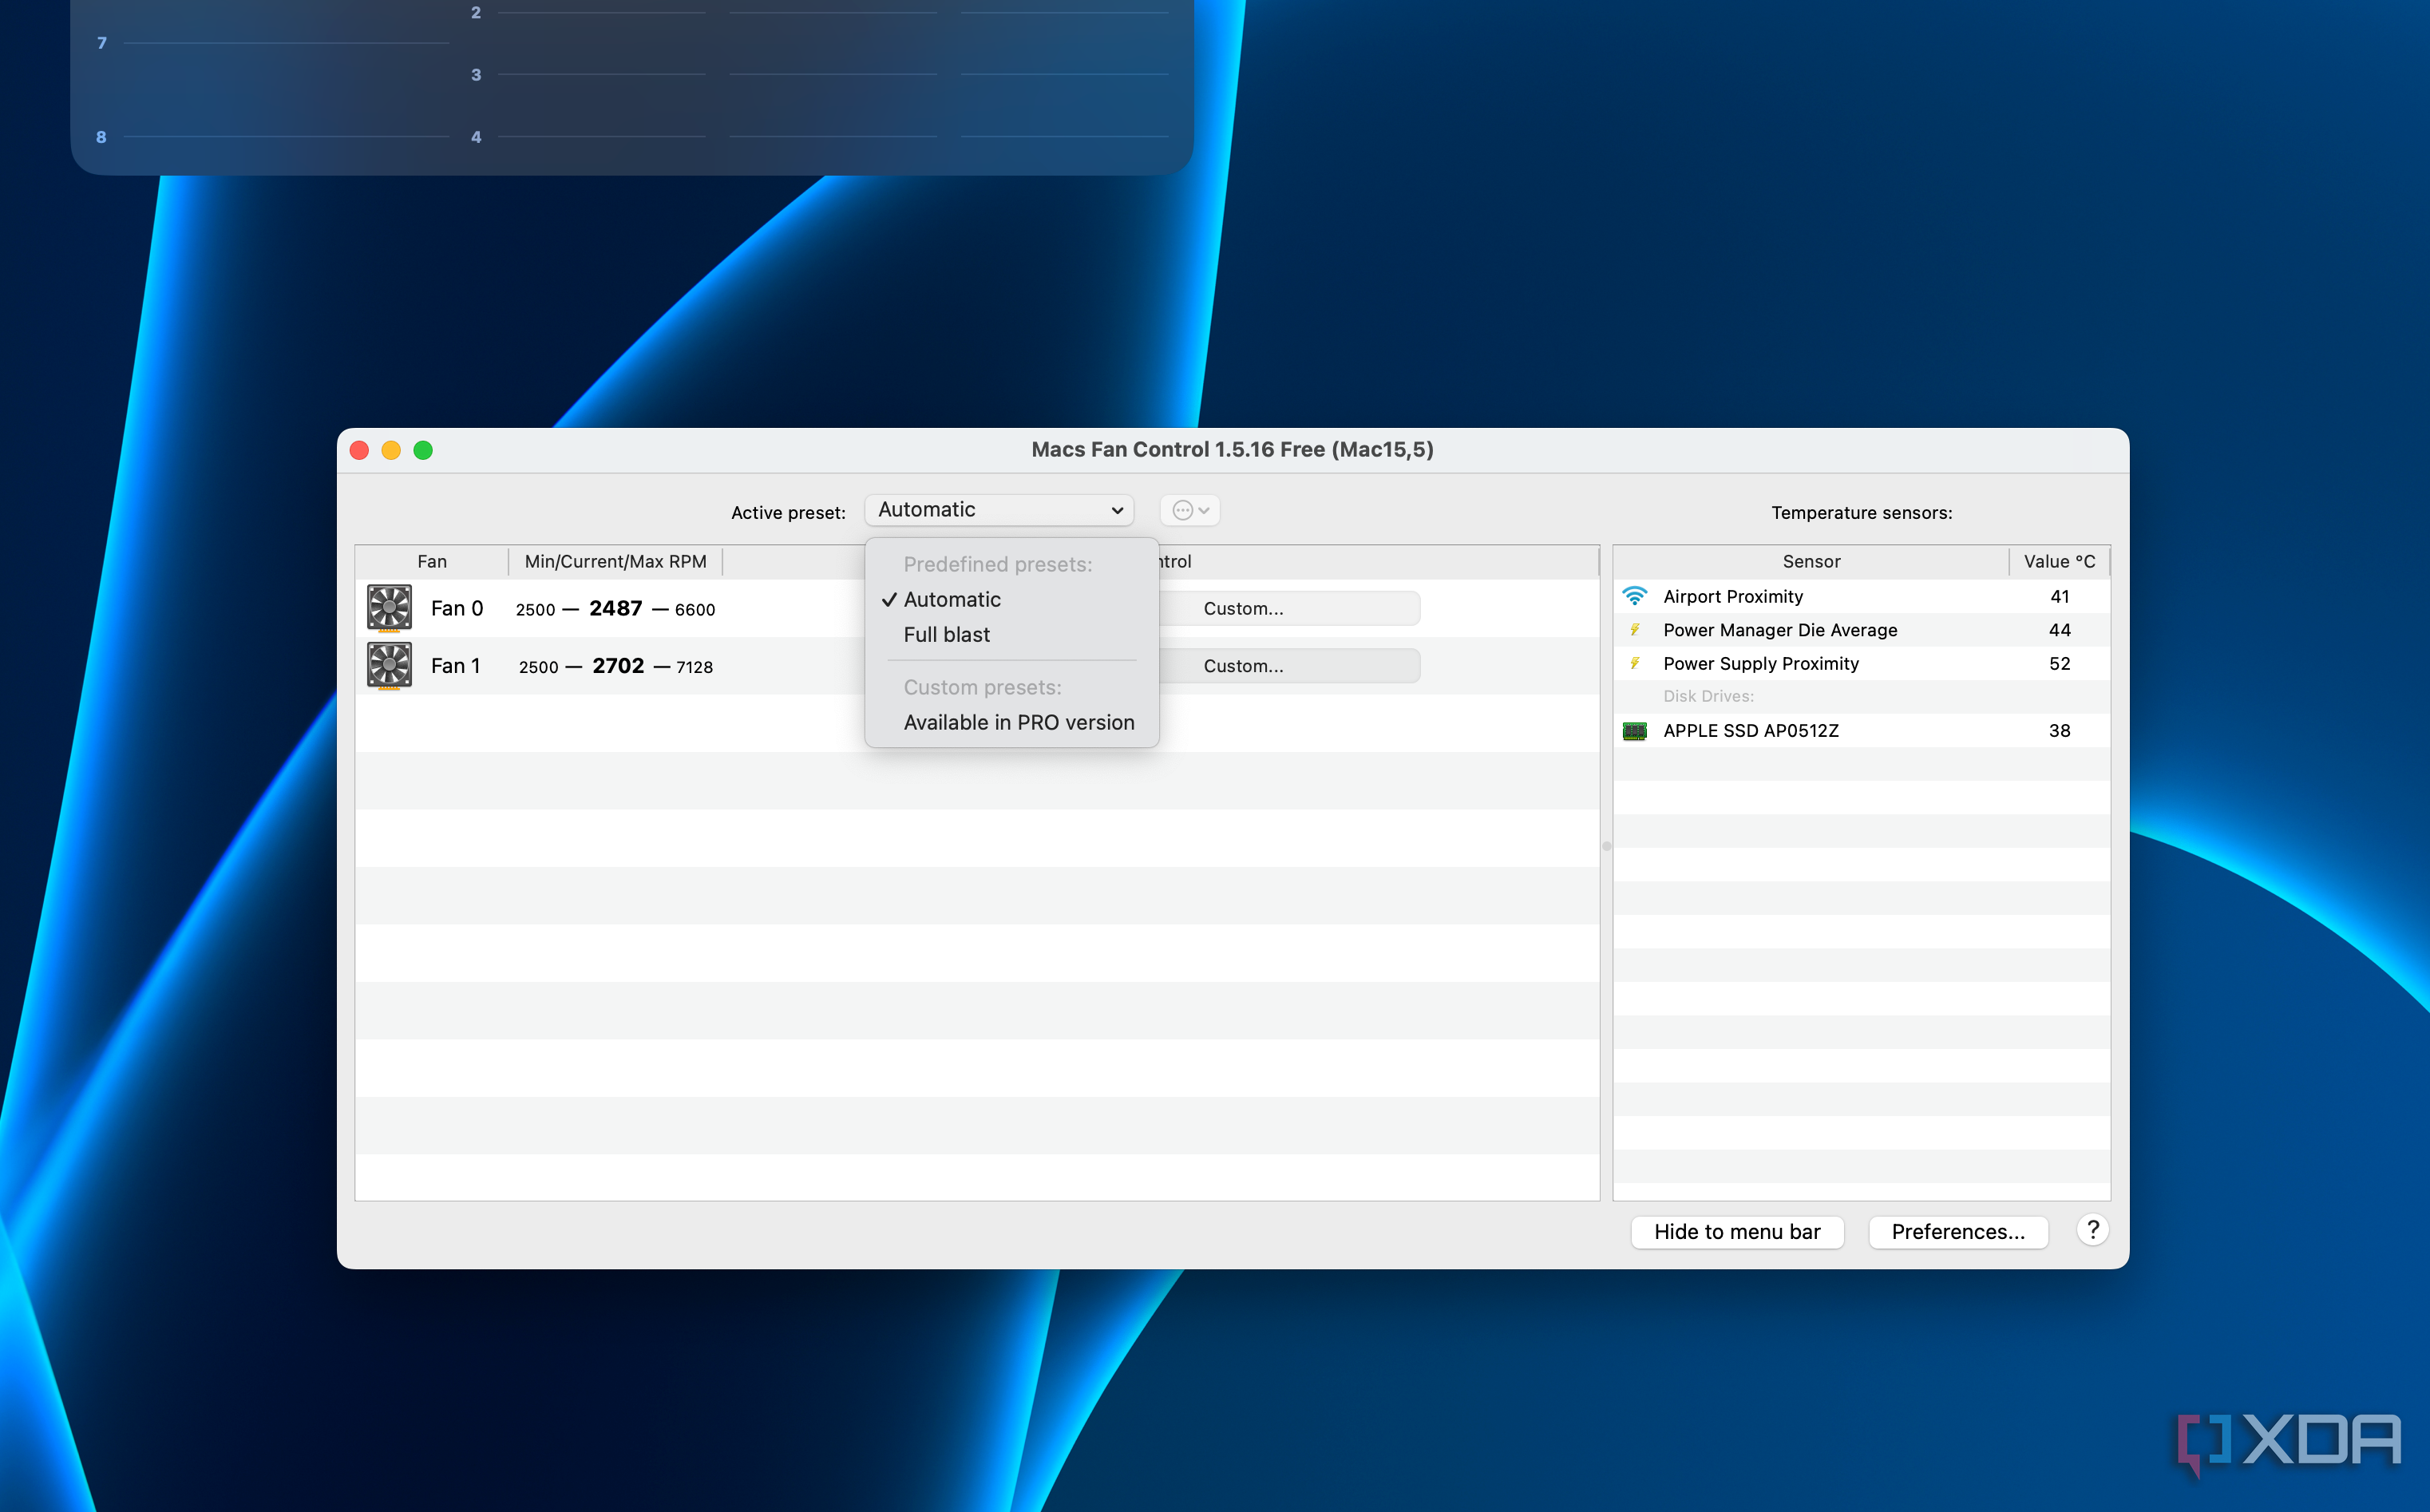Screen dimensions: 2430x1512
Task: Click Fan 0 max RPM value 6600
Action: point(695,609)
